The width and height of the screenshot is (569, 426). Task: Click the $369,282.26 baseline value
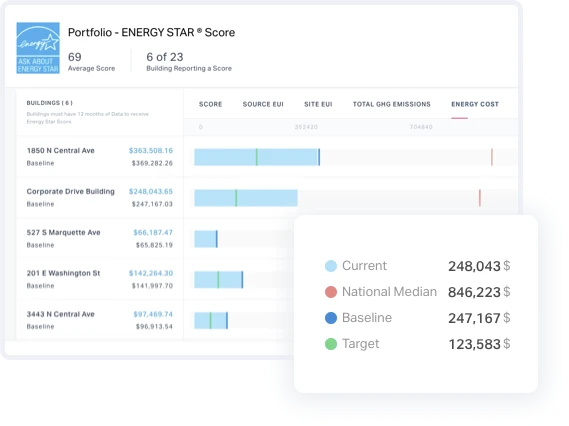point(152,163)
